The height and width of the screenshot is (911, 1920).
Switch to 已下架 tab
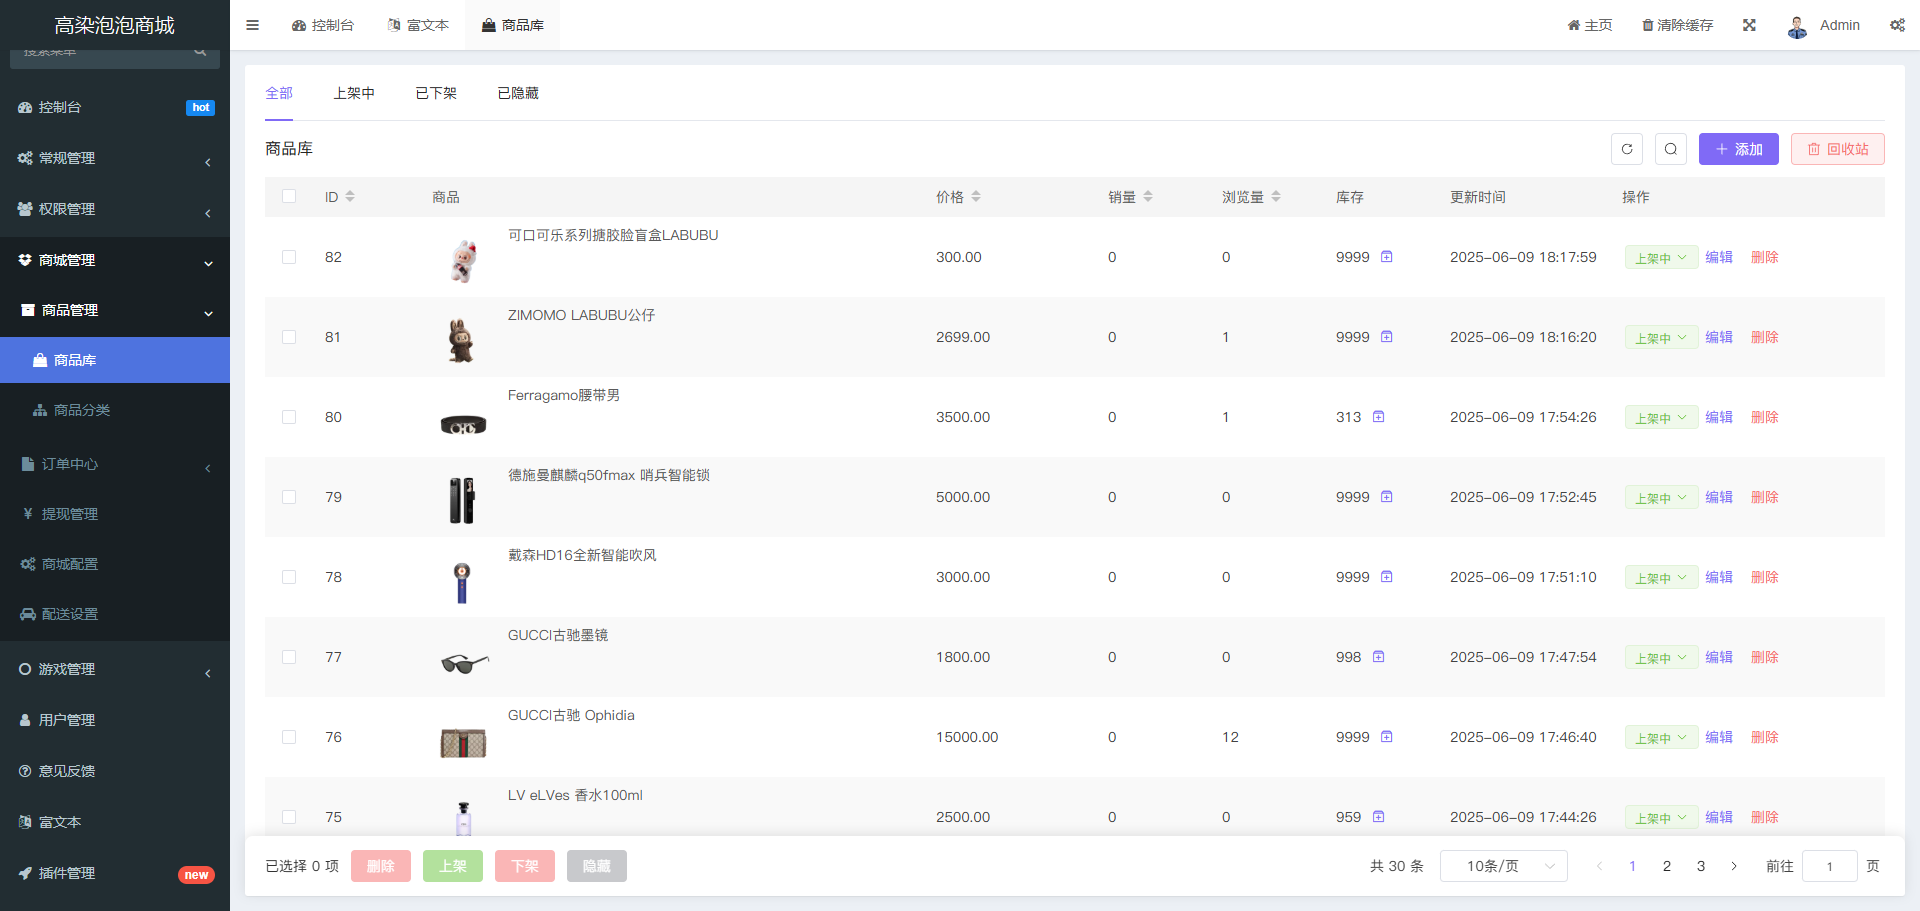pyautogui.click(x=436, y=93)
